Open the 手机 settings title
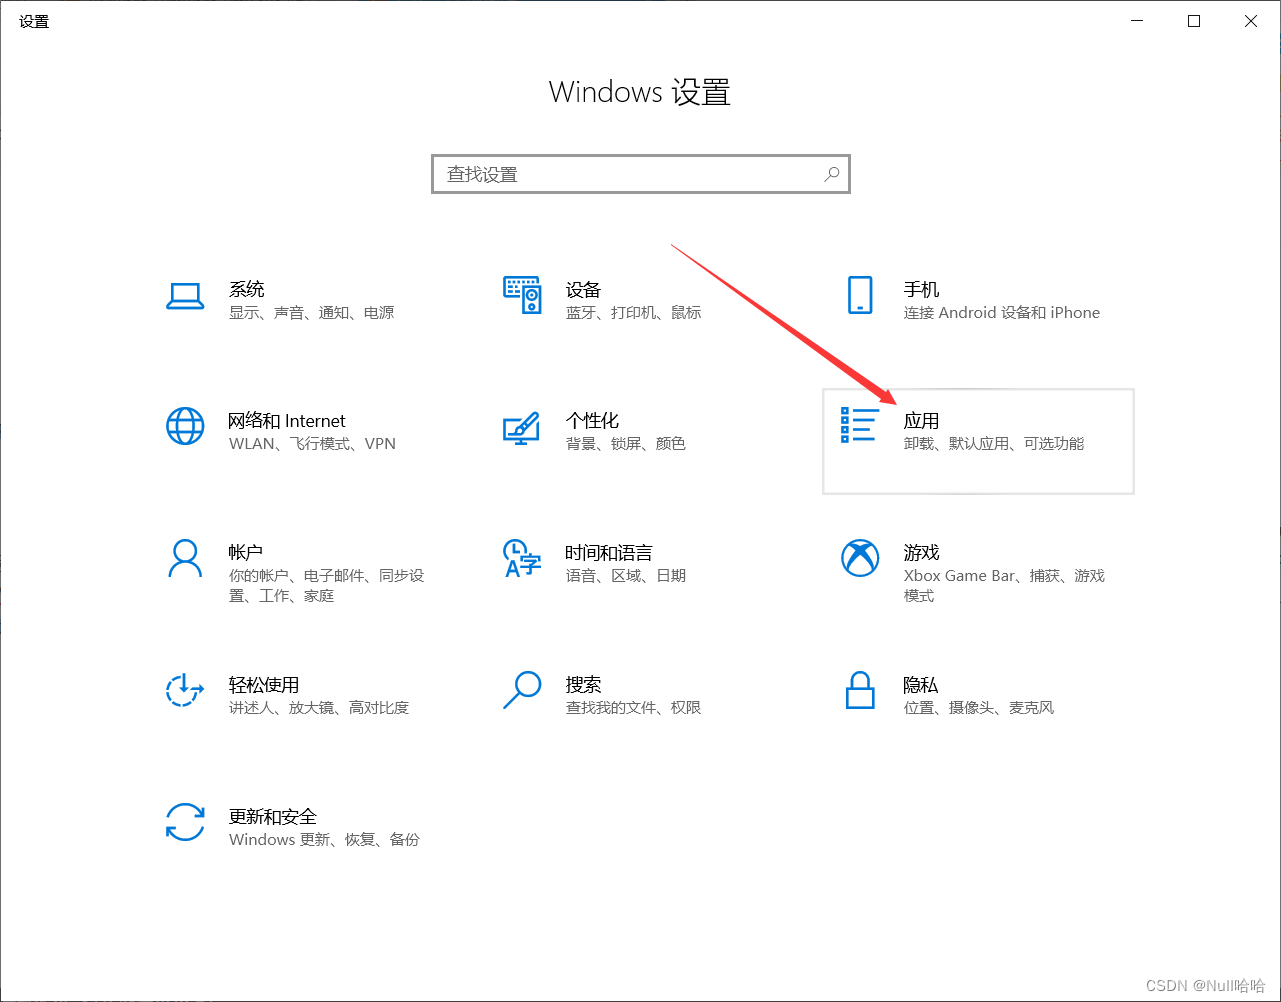This screenshot has height=1002, width=1281. [x=922, y=290]
